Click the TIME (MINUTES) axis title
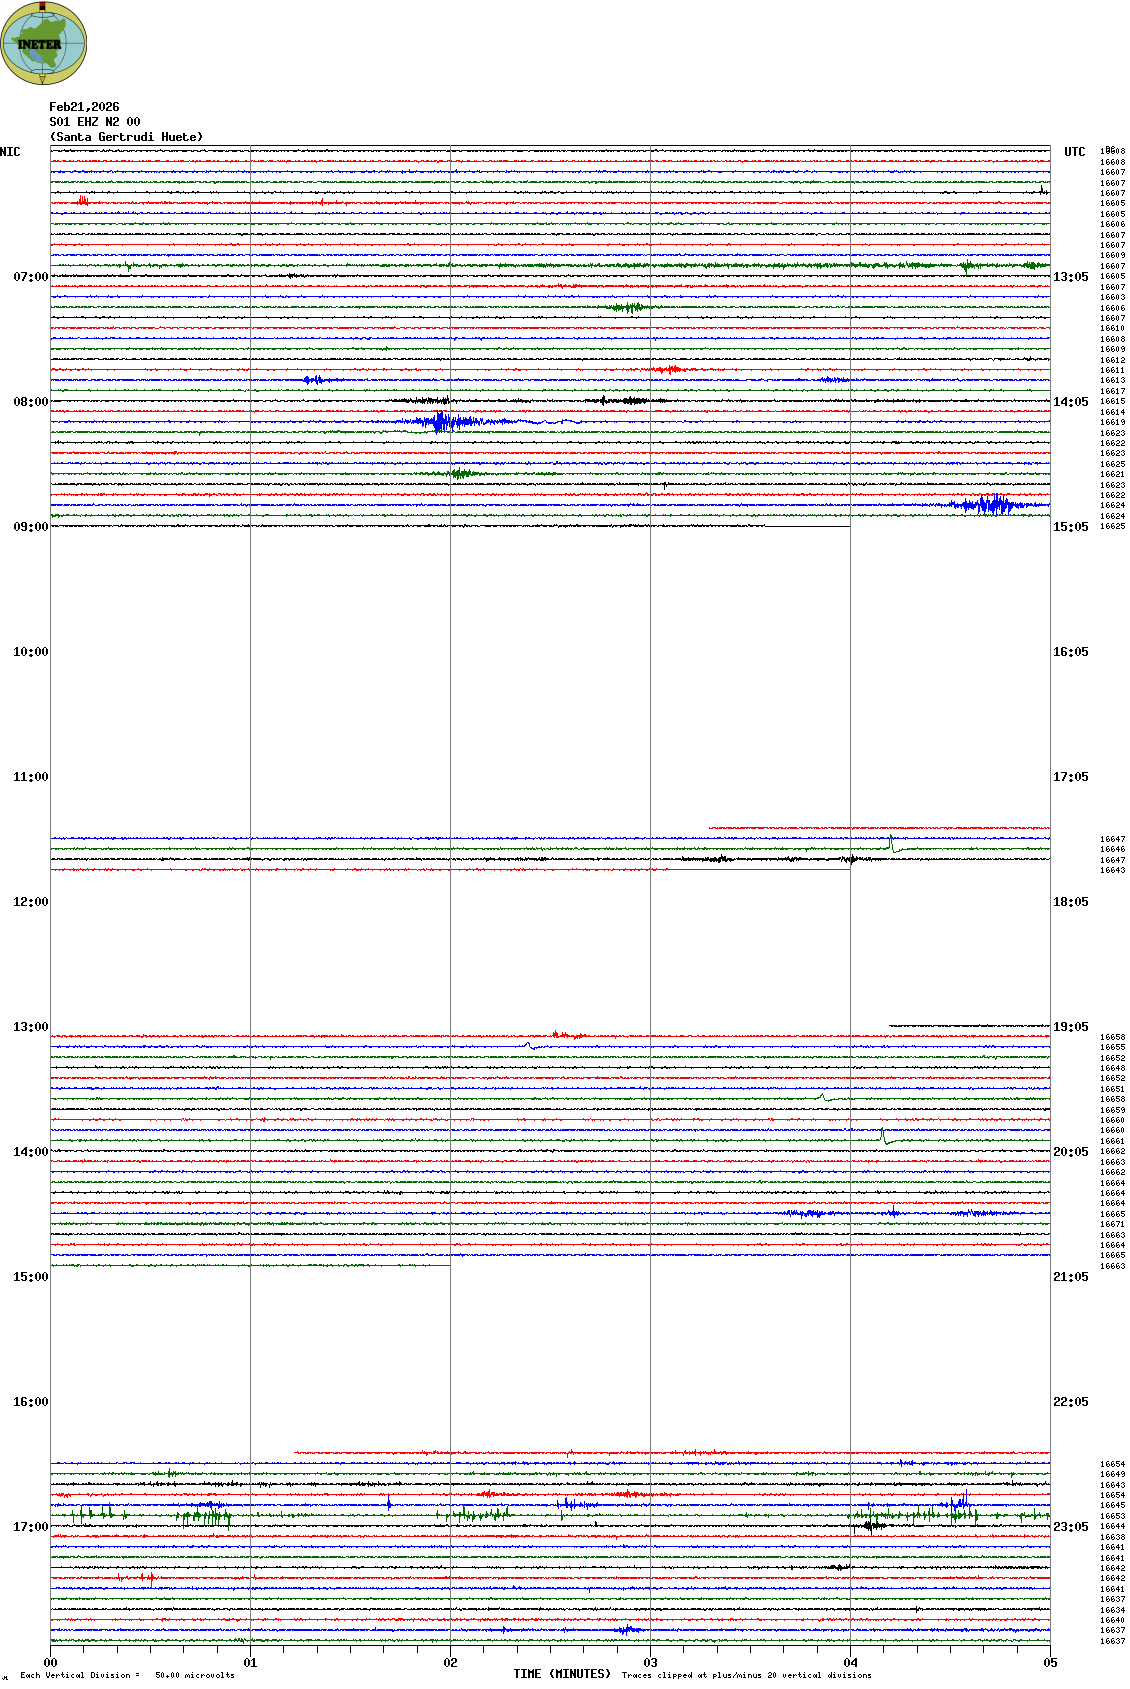The height and width of the screenshot is (1689, 1130). [x=562, y=1674]
